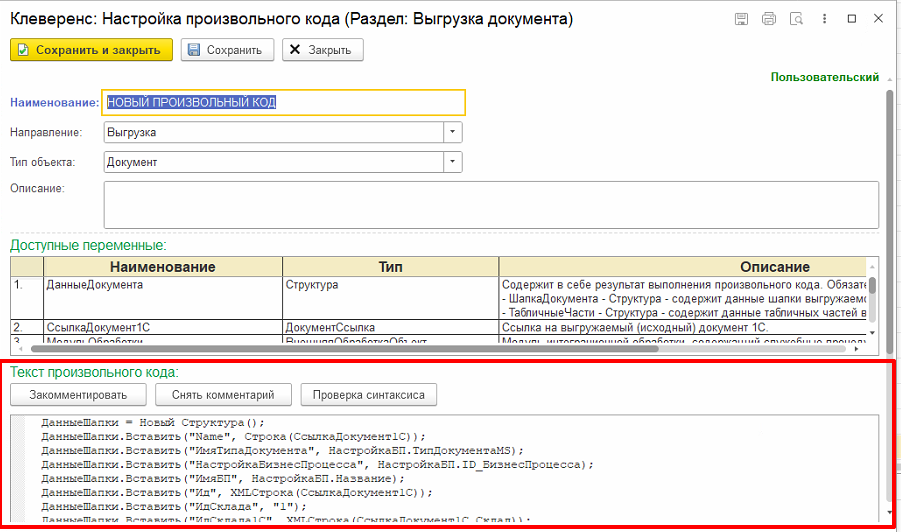Select row number 2 cell
905x532 pixels.
click(27, 327)
